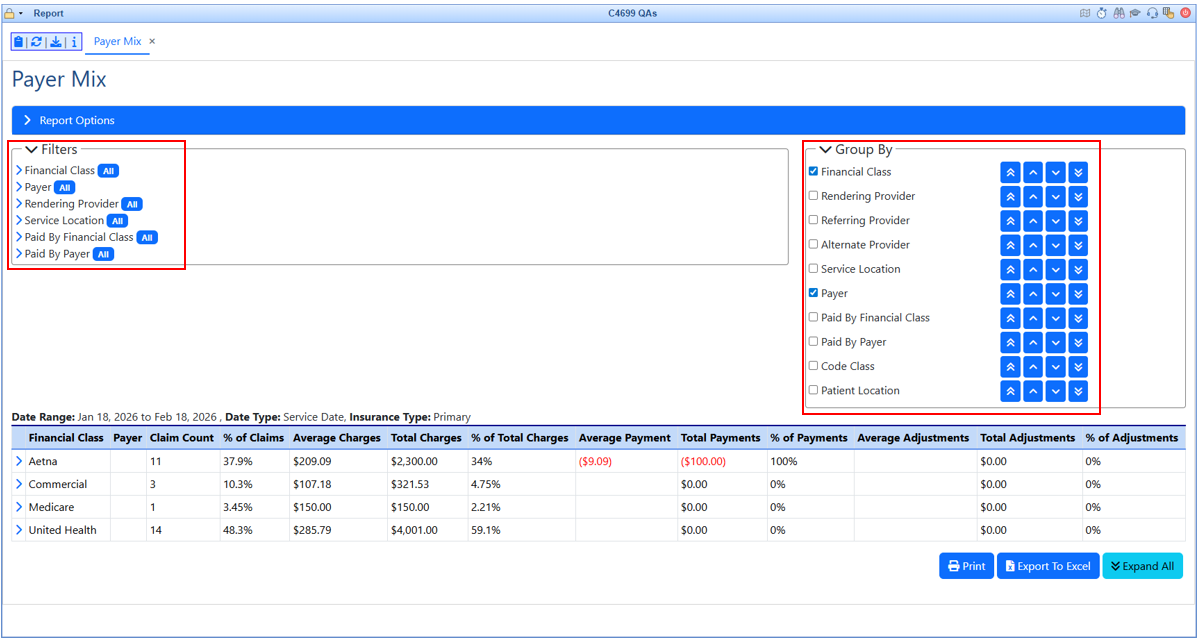The width and height of the screenshot is (1199, 643).
Task: Click Export To Excel button
Action: pos(1048,566)
